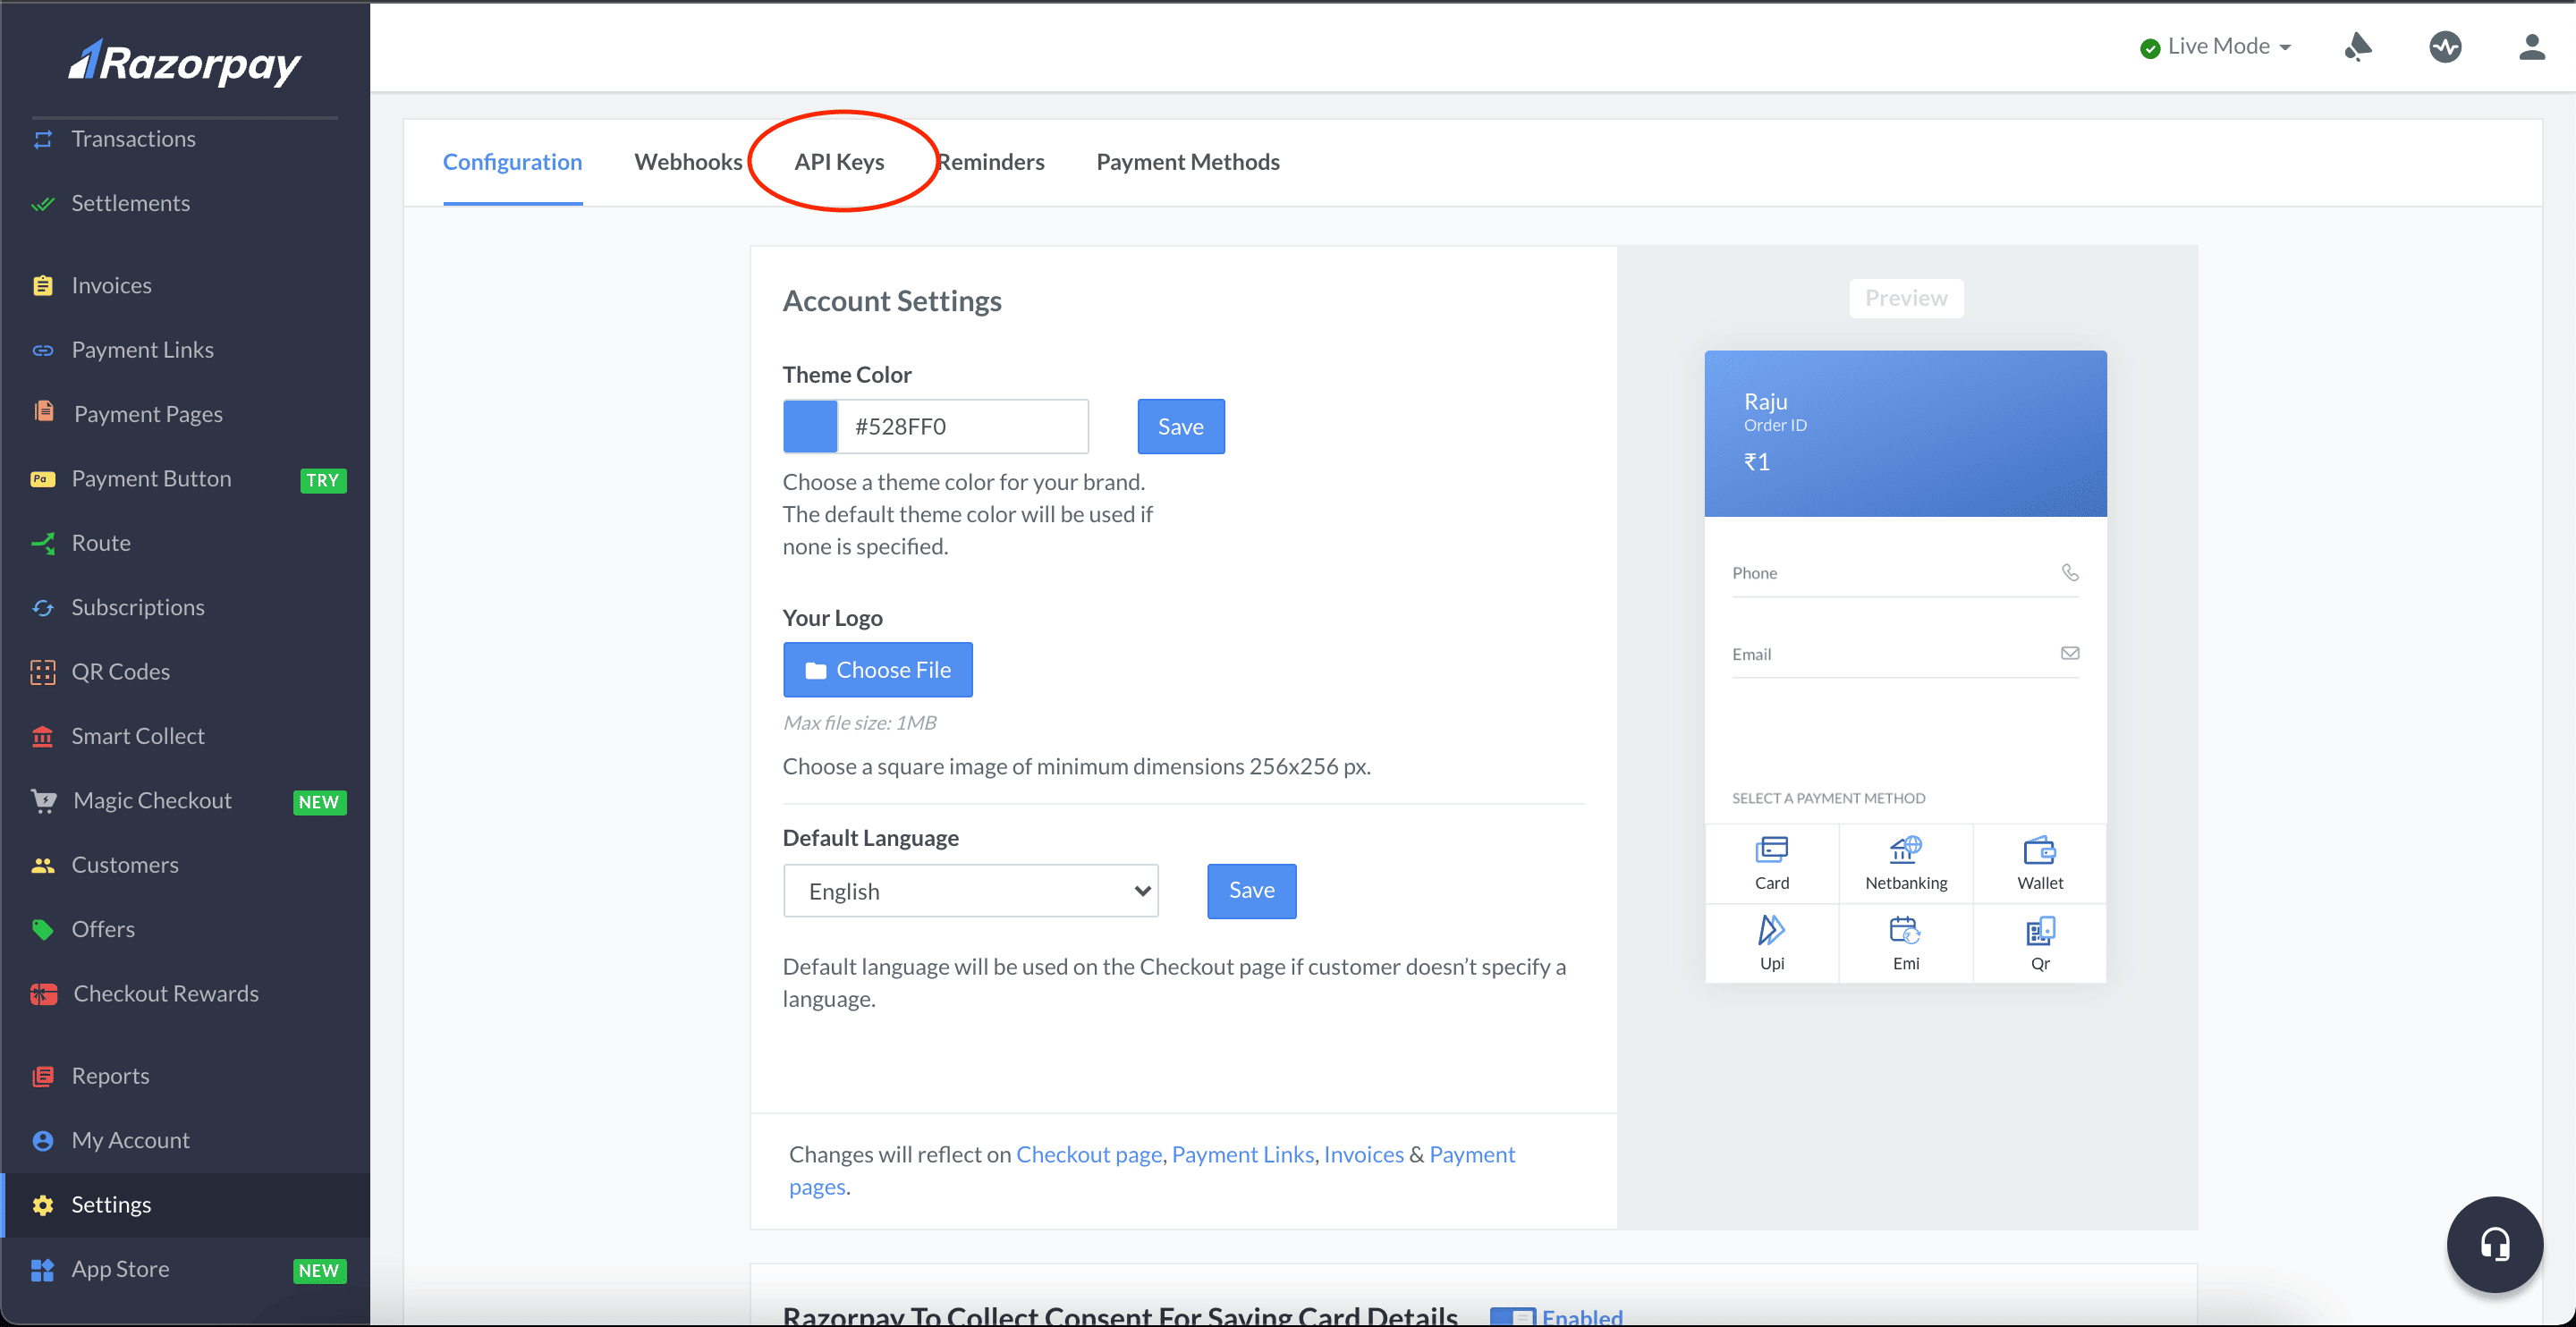Click the Preview button
Screen dimensions: 2576x1327
coord(1906,298)
